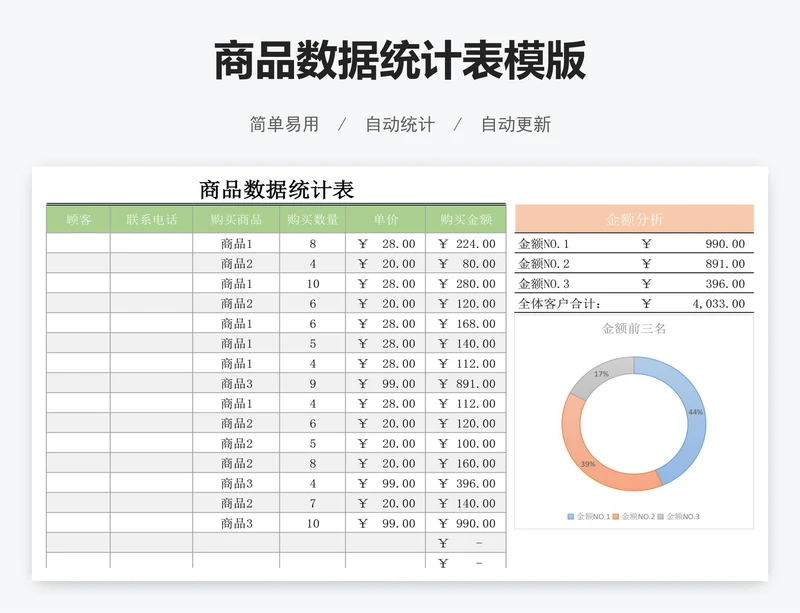The image size is (800, 613).
Task: Click the 金额NO.3 legend entry
Action: (x=679, y=516)
